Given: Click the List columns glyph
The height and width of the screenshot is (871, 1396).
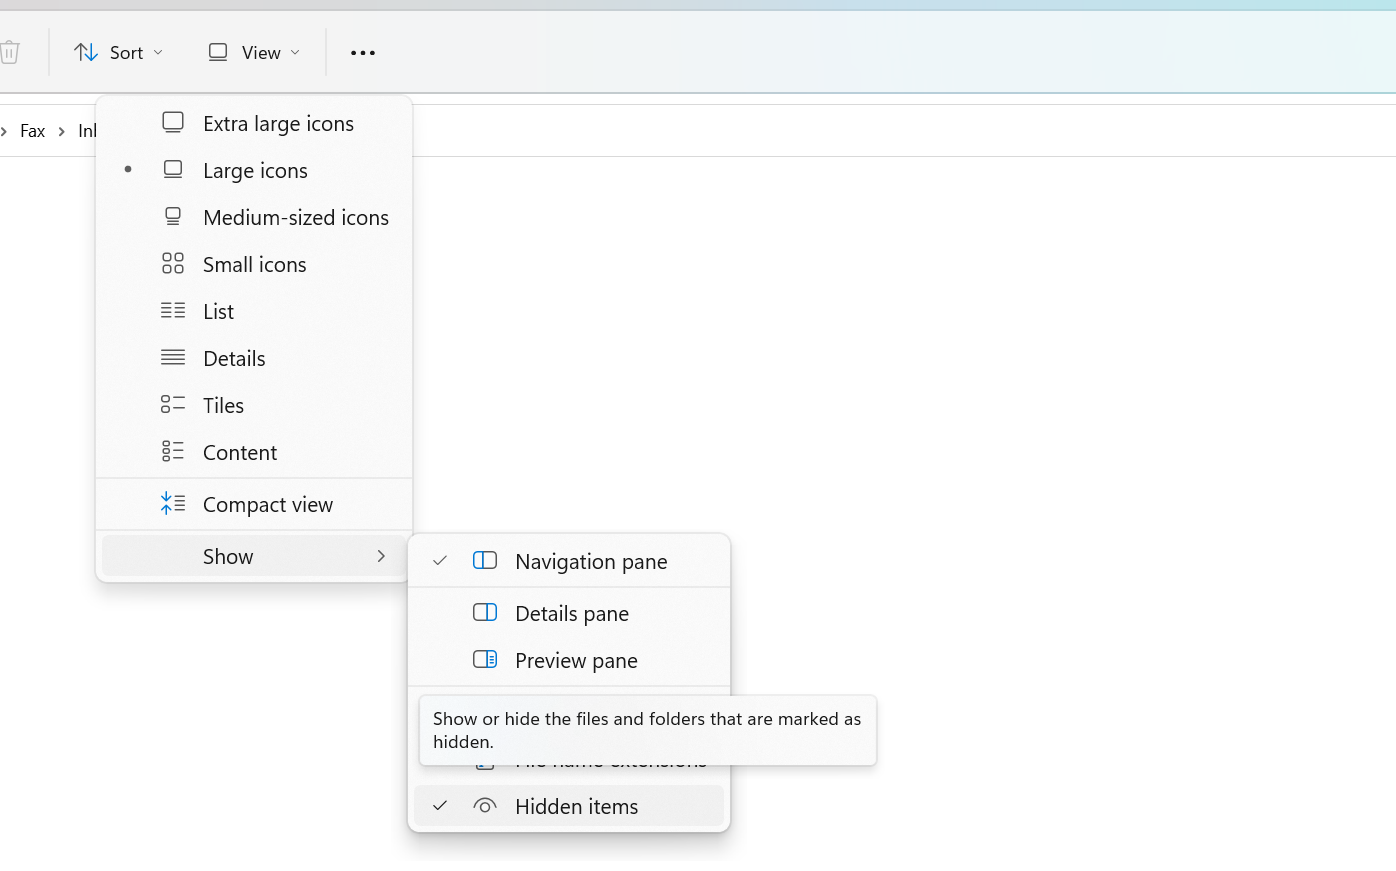Looking at the screenshot, I should click(173, 310).
